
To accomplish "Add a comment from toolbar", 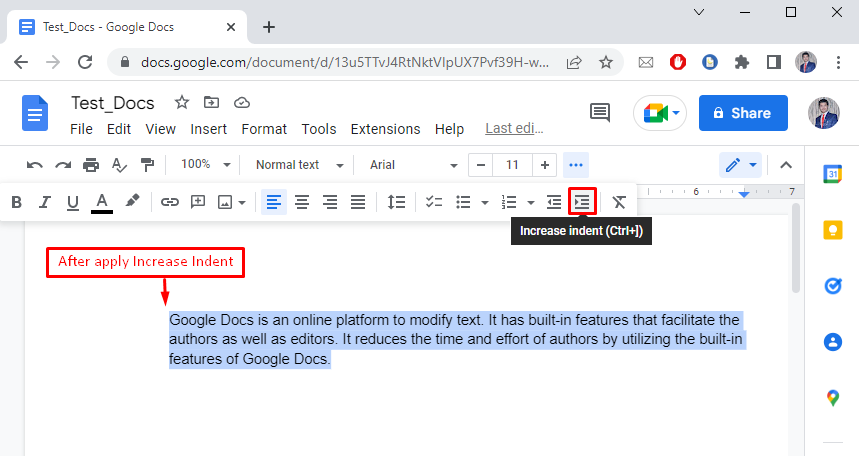I will click(x=197, y=202).
